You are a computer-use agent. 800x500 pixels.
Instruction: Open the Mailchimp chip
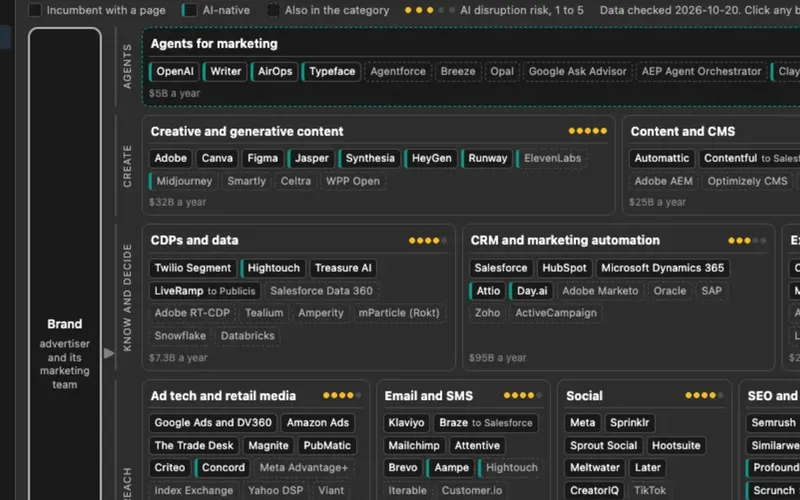pos(414,446)
